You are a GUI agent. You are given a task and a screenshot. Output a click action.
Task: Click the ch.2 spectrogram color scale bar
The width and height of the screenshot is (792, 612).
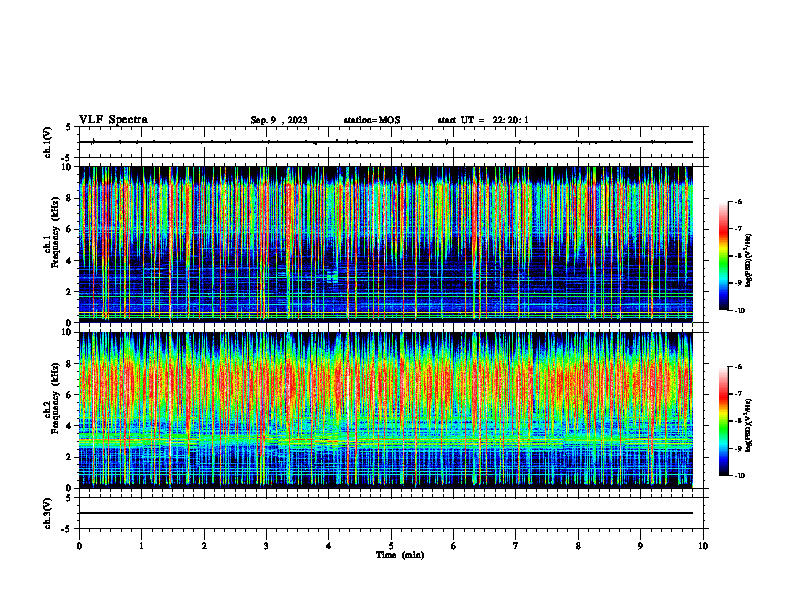click(x=724, y=421)
